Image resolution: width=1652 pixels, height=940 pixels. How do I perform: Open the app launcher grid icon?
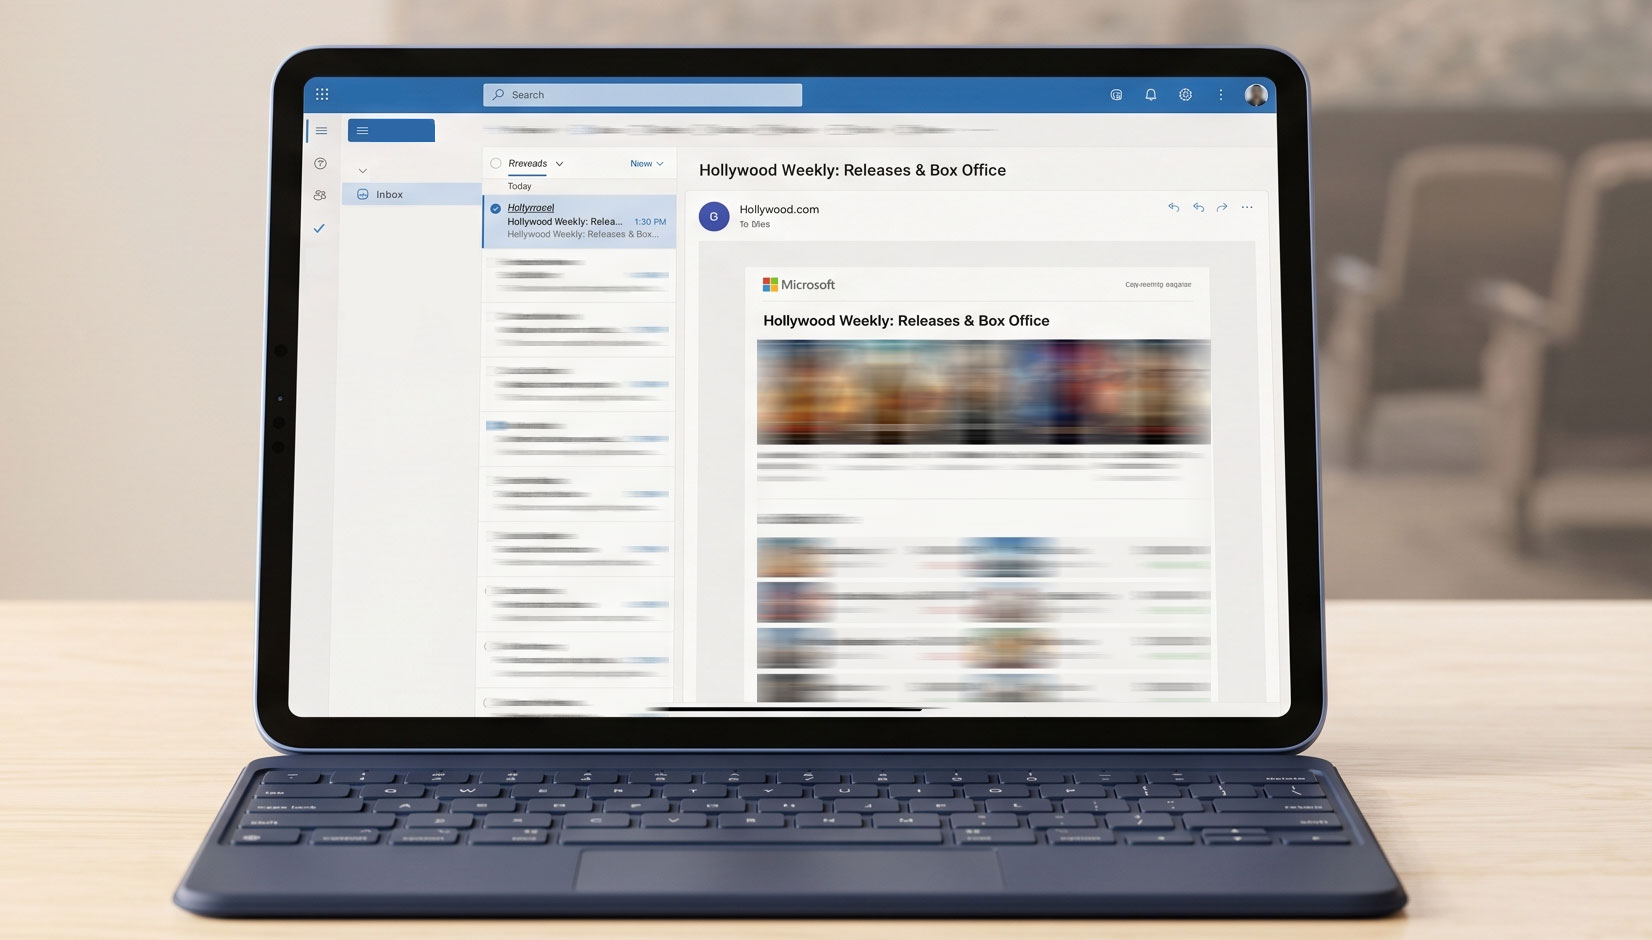pyautogui.click(x=322, y=94)
